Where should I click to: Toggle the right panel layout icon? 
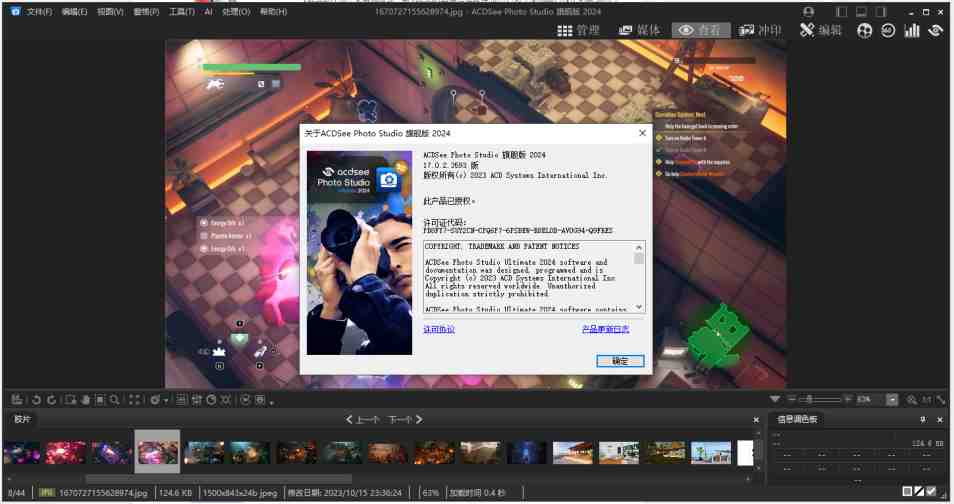click(x=880, y=12)
